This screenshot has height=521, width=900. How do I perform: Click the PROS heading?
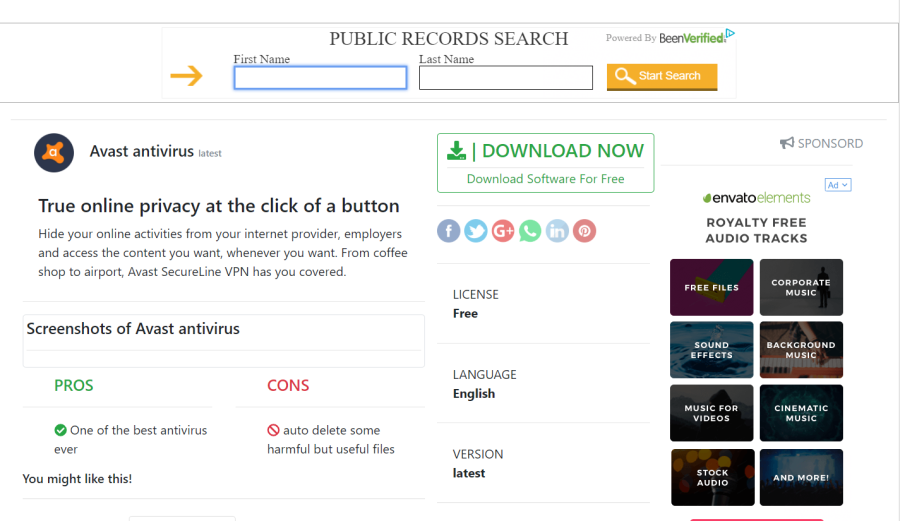tap(73, 386)
